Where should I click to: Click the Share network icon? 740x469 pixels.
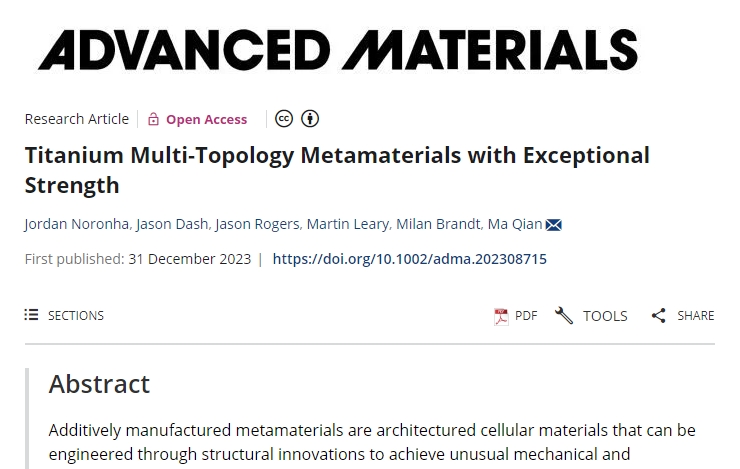coord(658,316)
